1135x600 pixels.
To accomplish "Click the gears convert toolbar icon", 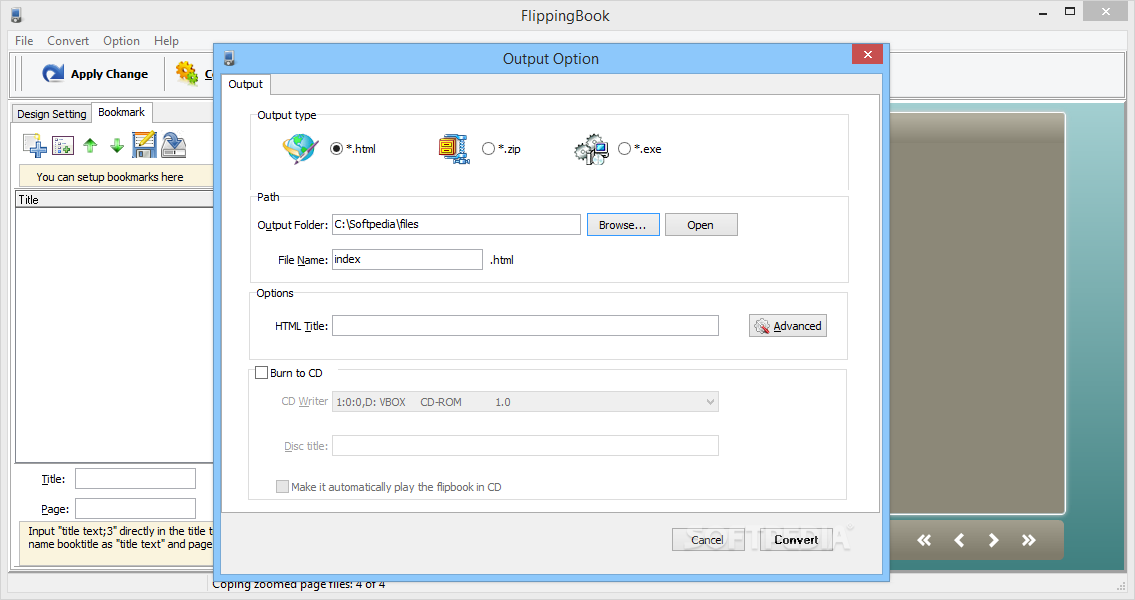I will [x=187, y=73].
